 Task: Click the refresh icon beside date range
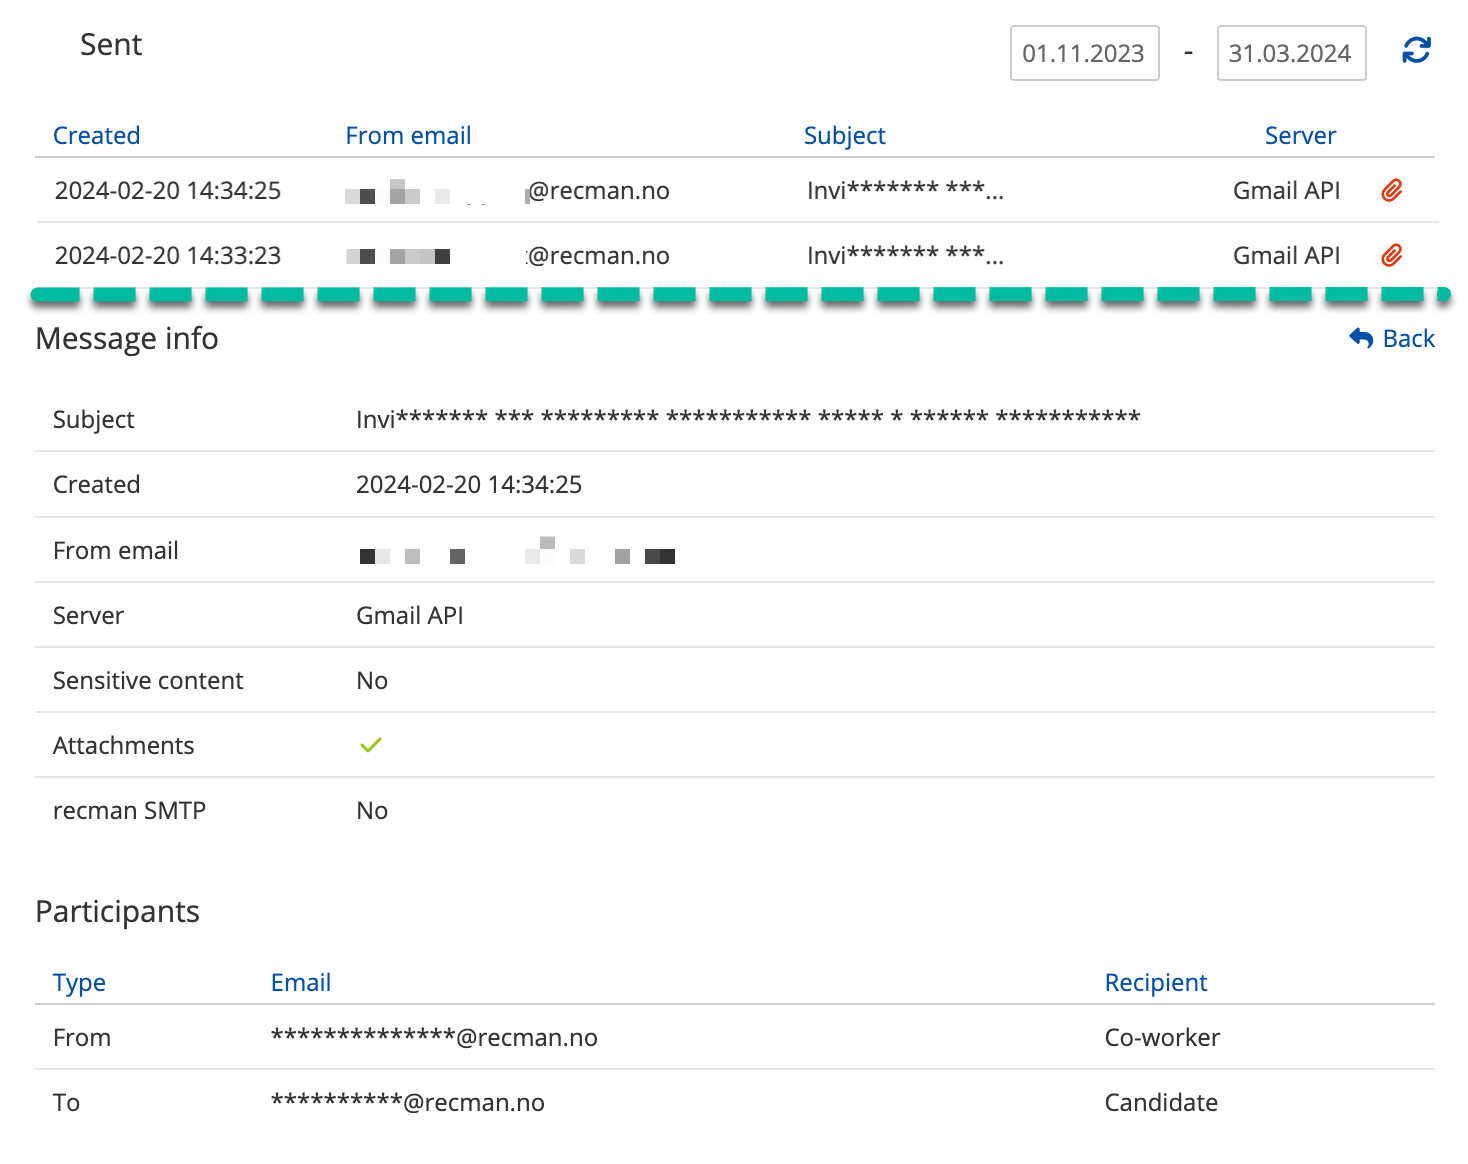tap(1416, 50)
